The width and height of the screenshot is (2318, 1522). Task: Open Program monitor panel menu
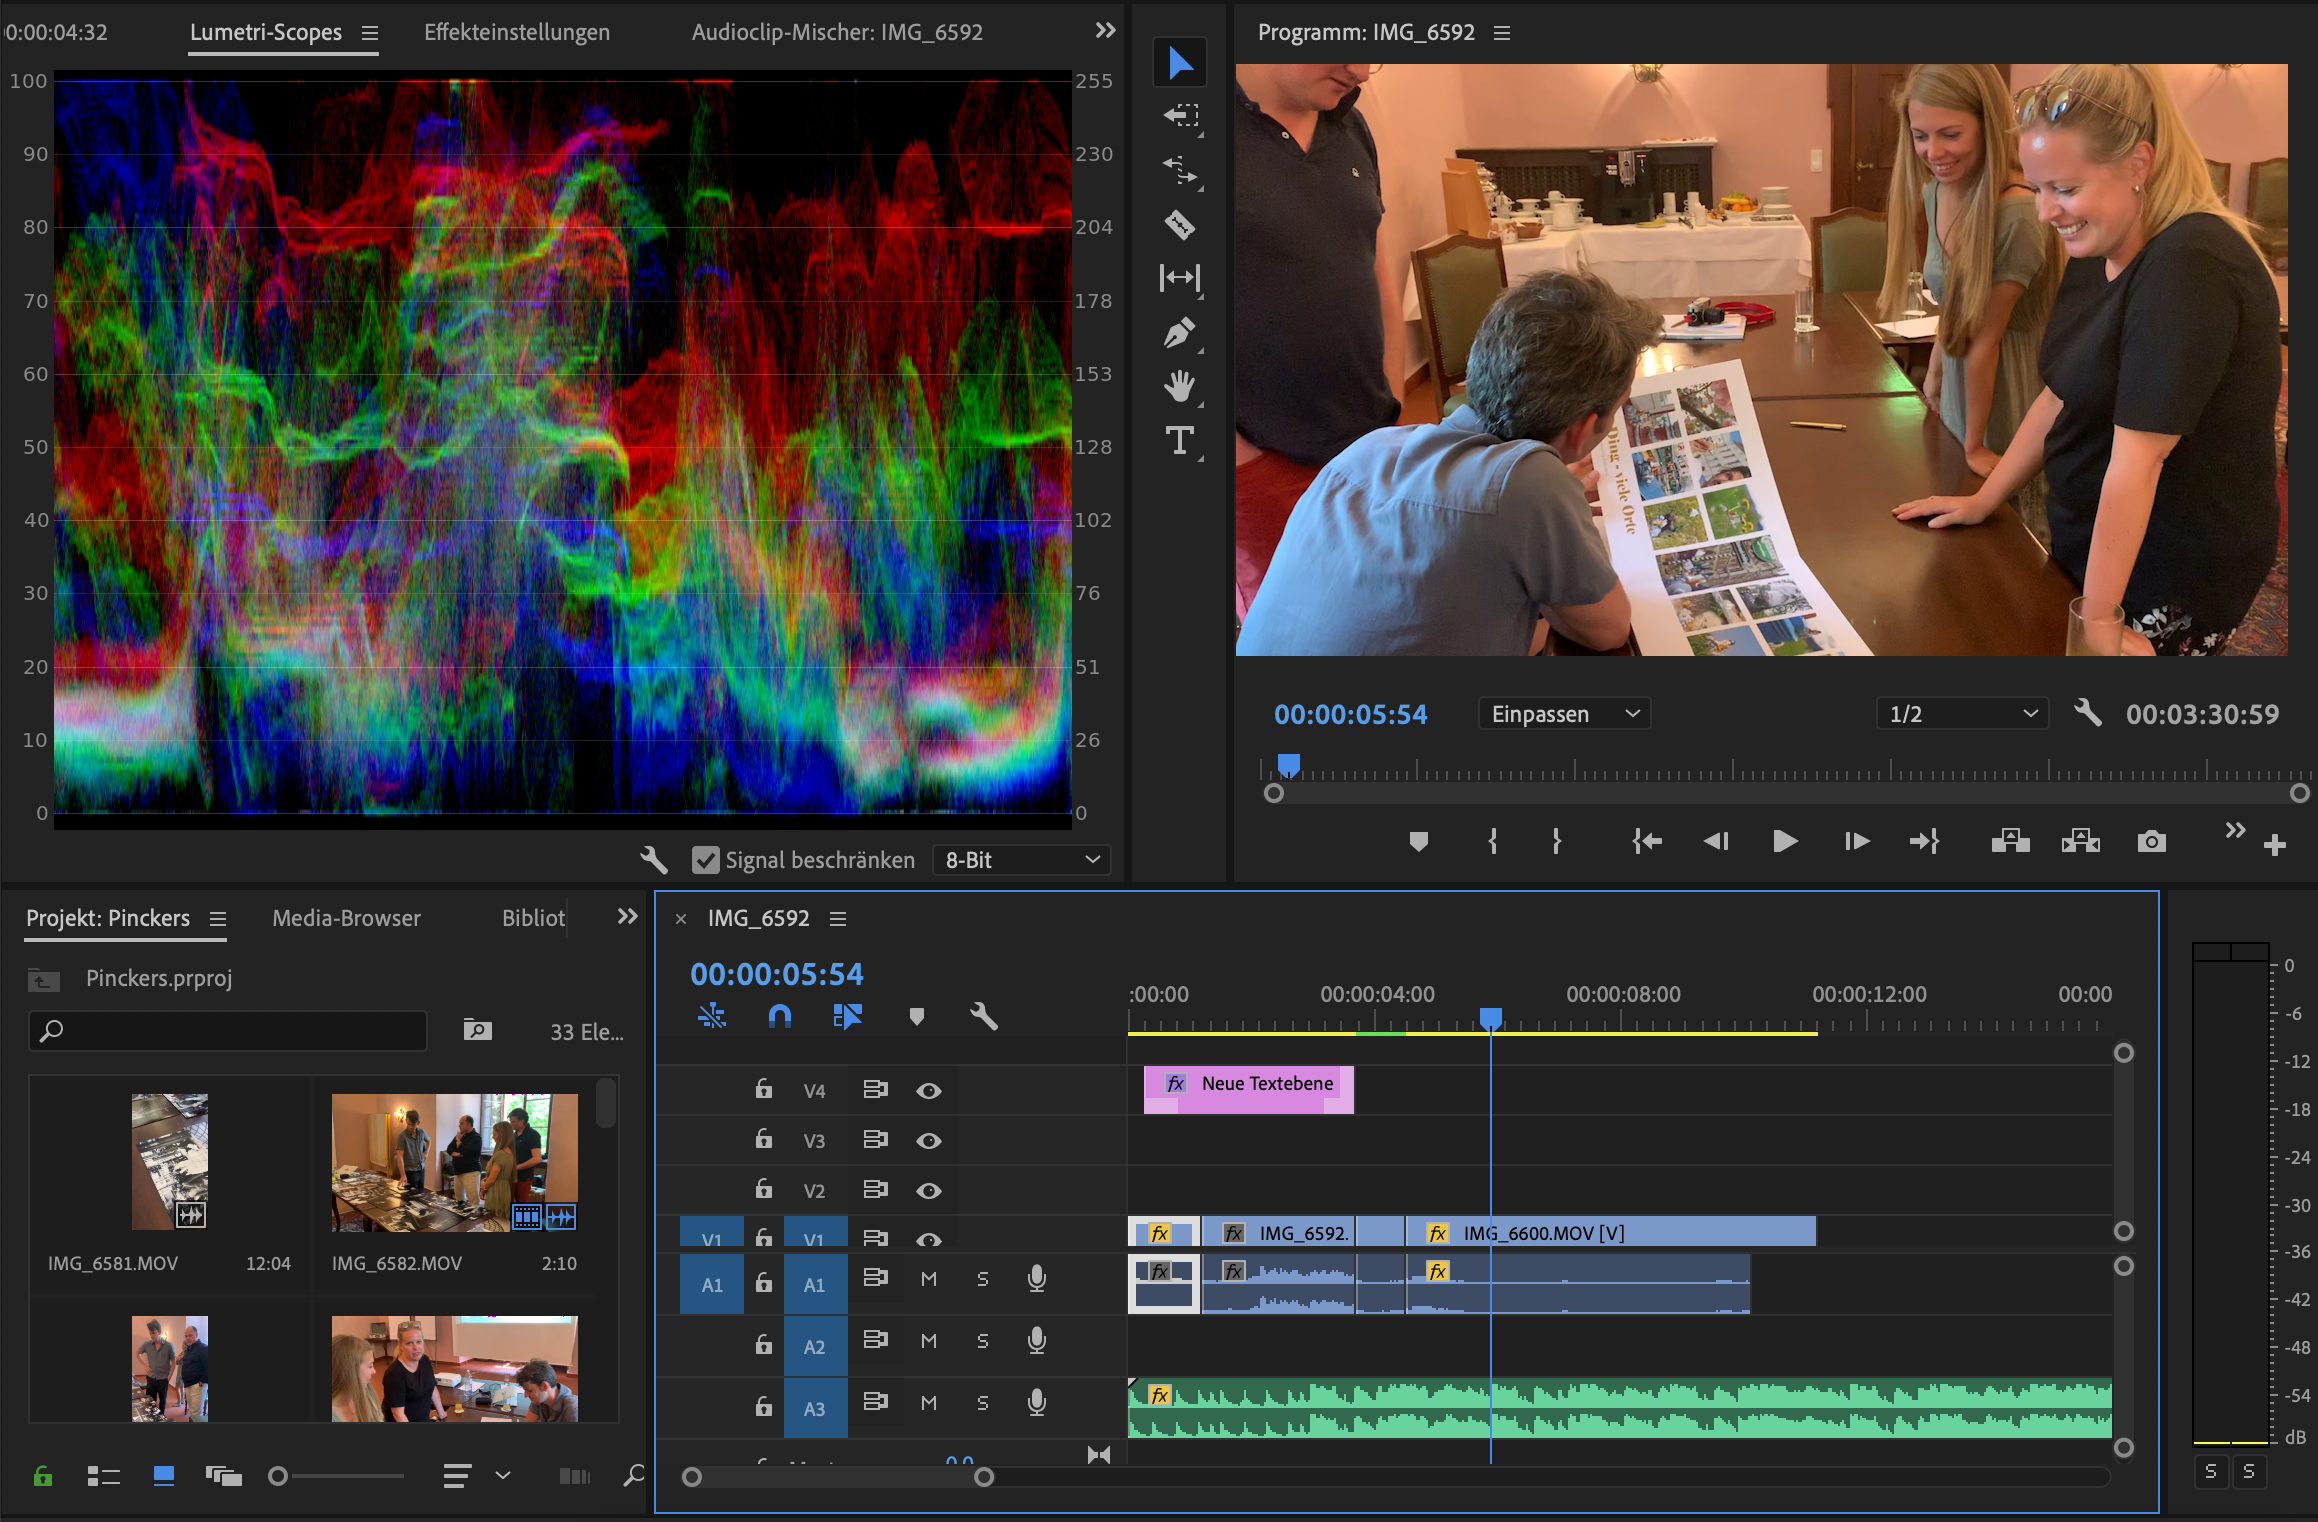(x=1502, y=33)
